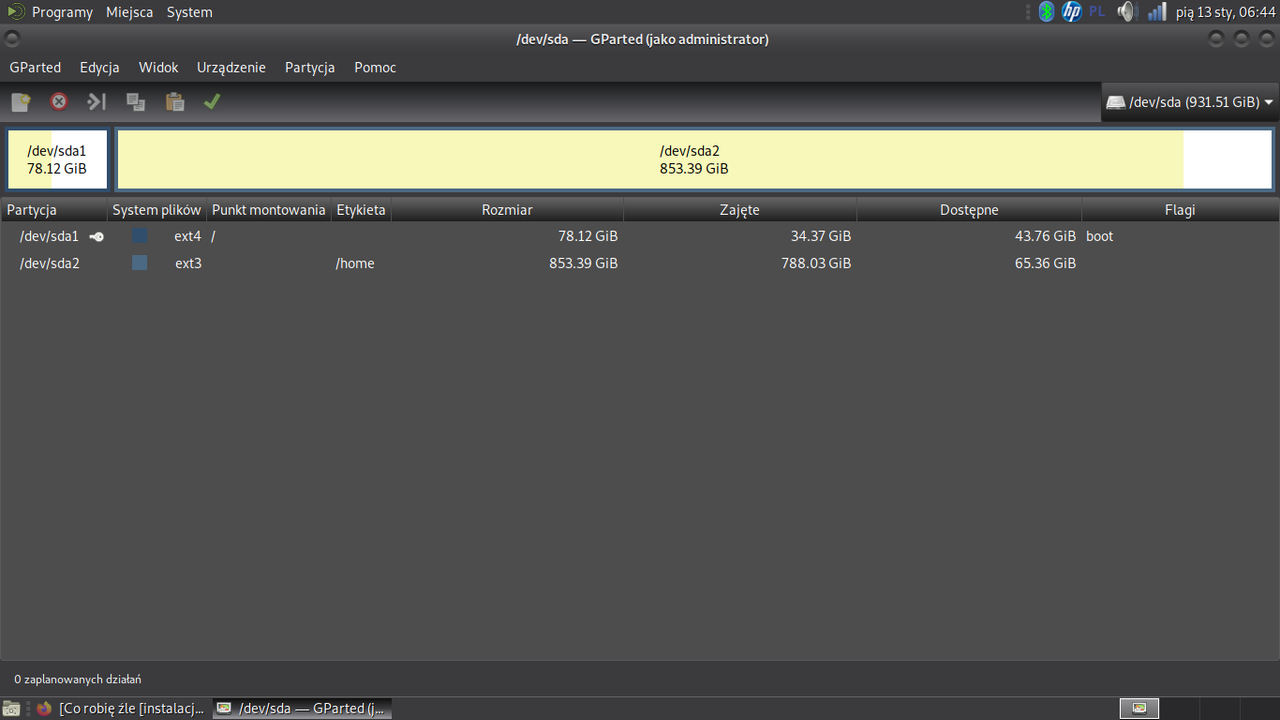The width and height of the screenshot is (1280, 720).
Task: Click the Delete partition toolbar icon
Action: [x=59, y=102]
